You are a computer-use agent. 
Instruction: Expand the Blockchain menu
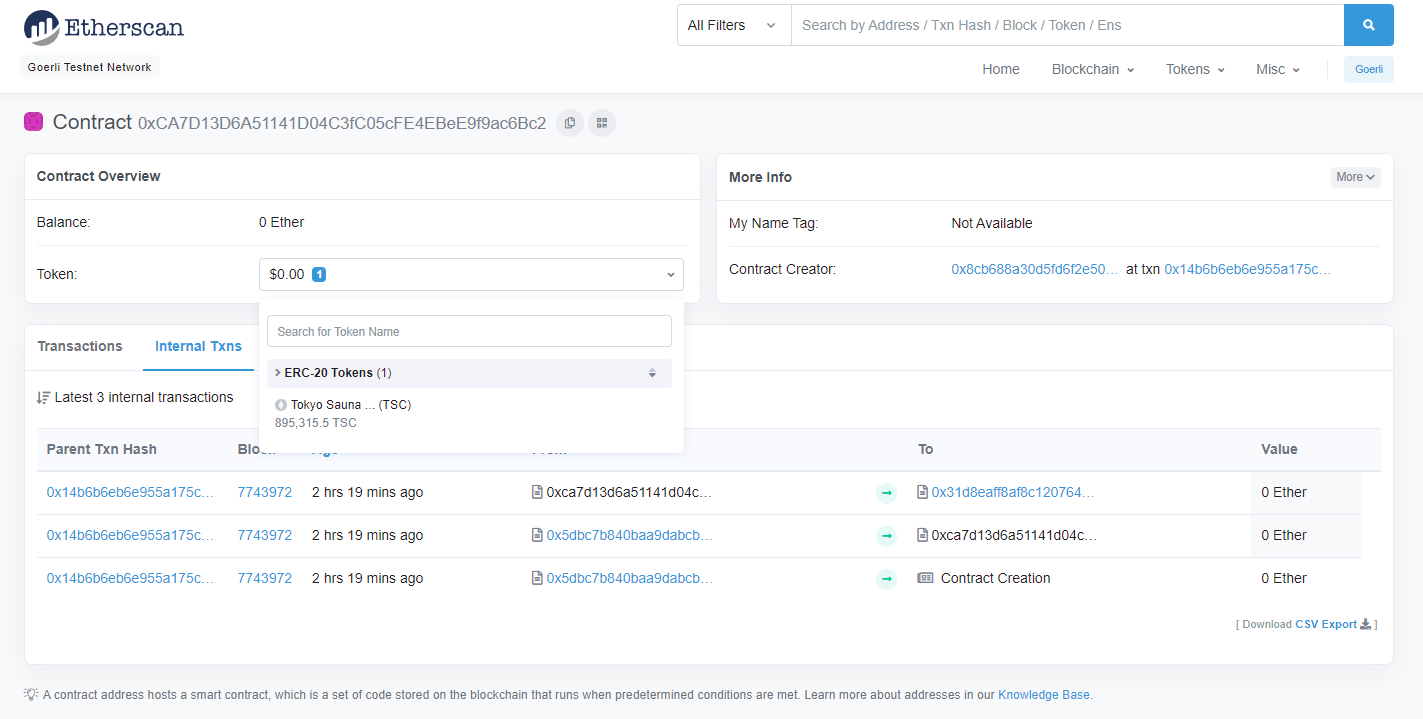[x=1093, y=69]
